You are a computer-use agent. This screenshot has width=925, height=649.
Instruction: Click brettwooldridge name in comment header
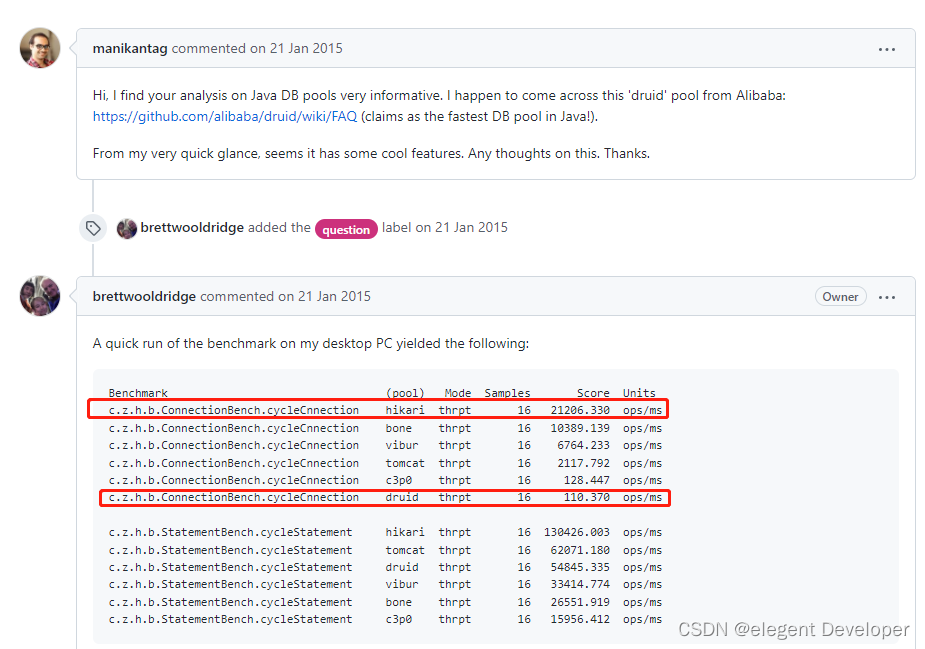coord(144,296)
